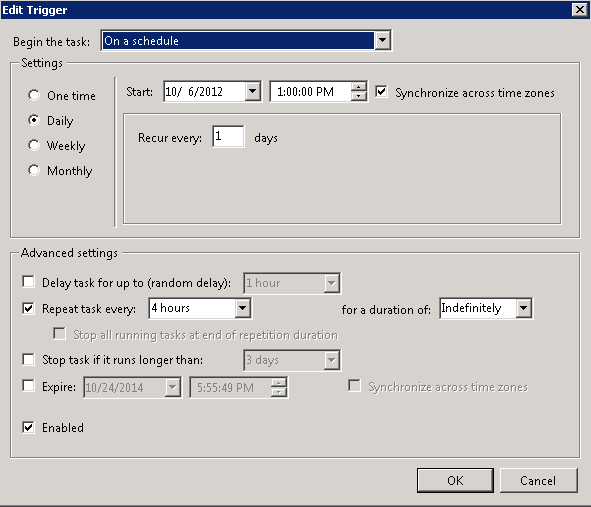
Task: Click the OK button
Action: click(x=455, y=480)
